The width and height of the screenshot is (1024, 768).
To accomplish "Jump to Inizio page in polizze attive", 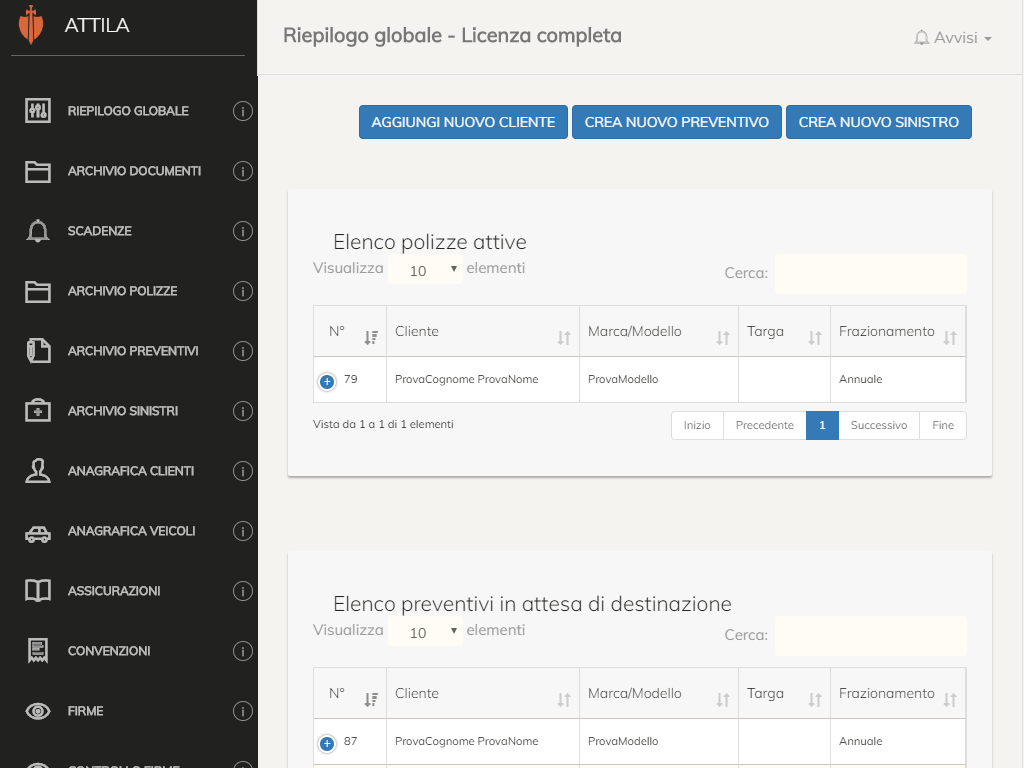I will click(x=697, y=425).
